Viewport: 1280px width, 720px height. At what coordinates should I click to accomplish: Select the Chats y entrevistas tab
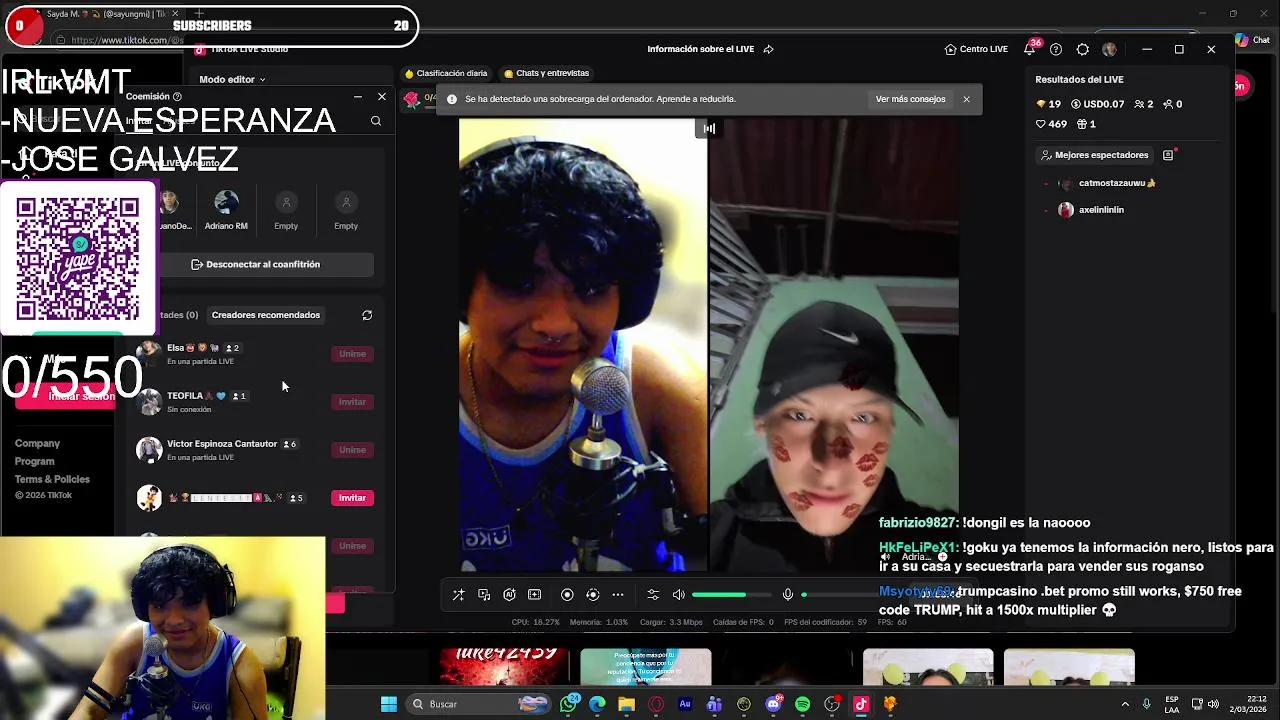[547, 73]
